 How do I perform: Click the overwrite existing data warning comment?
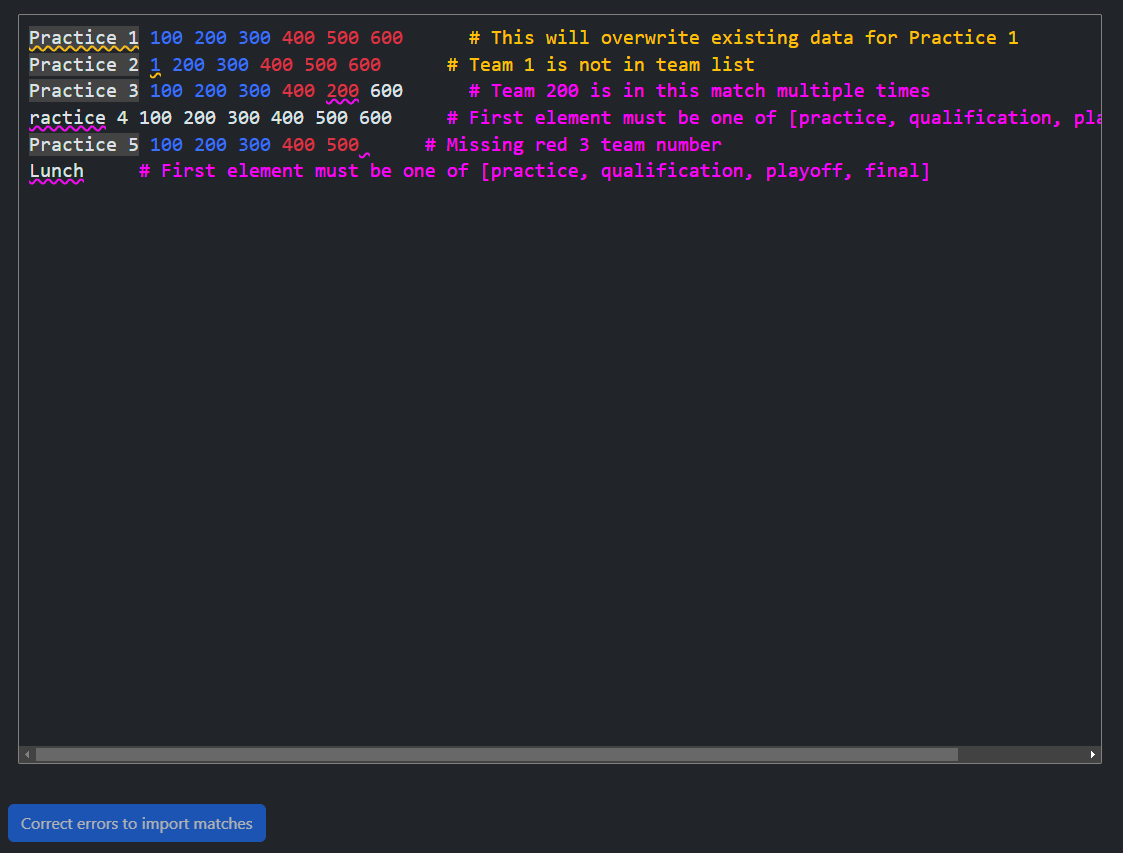743,38
